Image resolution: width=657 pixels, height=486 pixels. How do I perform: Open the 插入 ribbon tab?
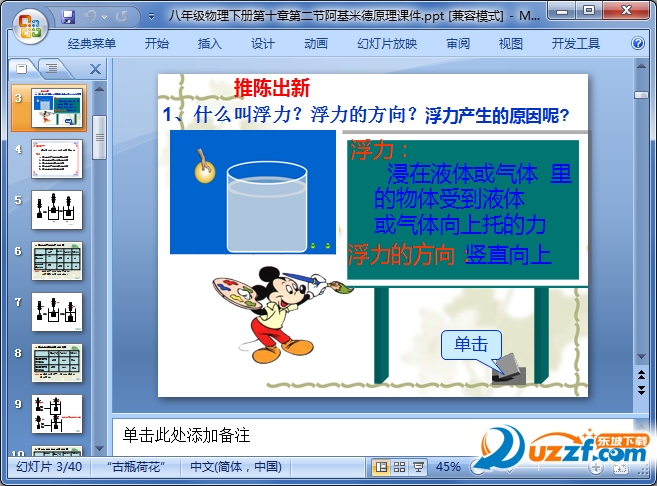(210, 44)
